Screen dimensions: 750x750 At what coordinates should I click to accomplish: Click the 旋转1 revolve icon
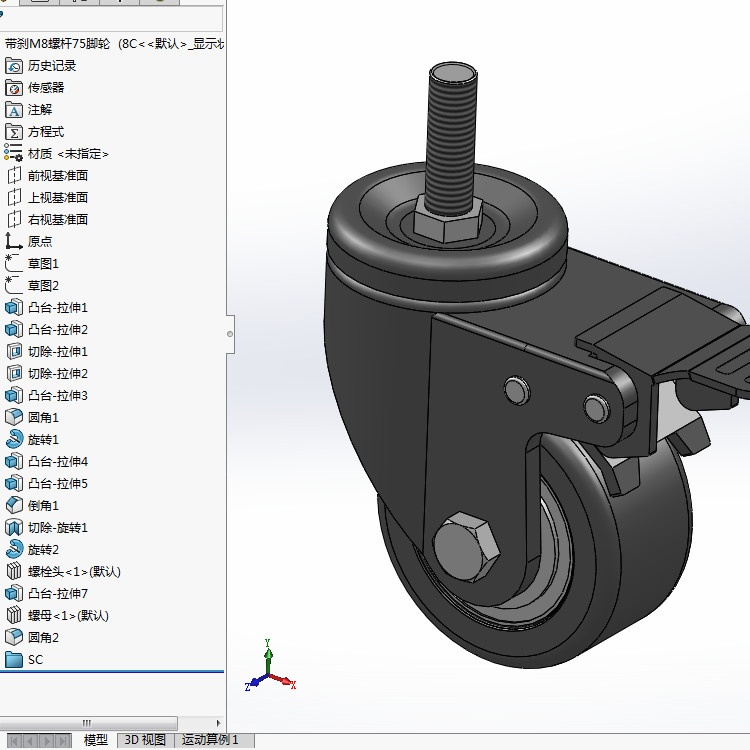pos(14,440)
